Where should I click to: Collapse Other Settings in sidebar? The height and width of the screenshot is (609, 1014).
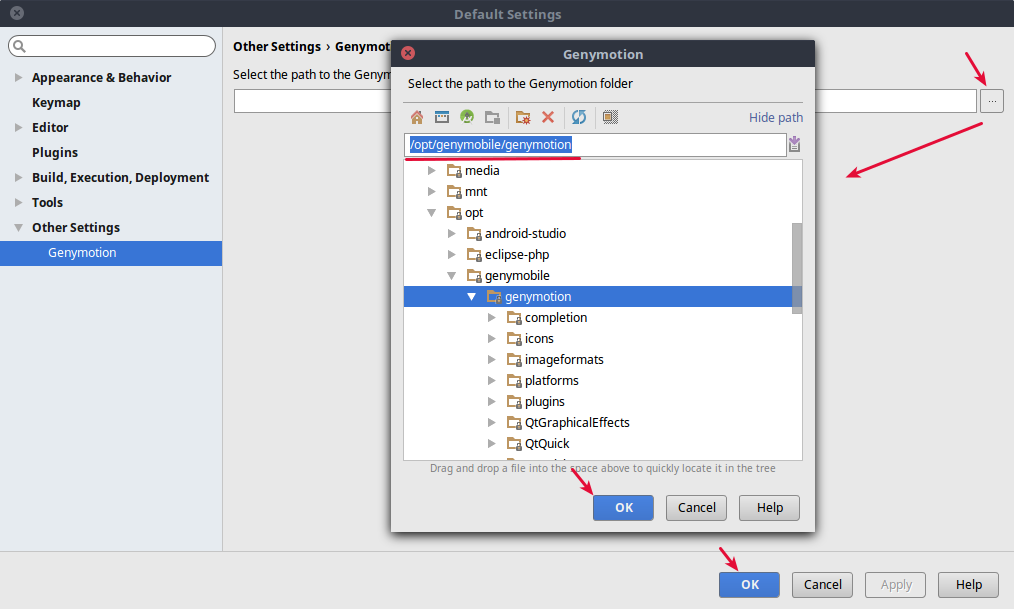(x=18, y=228)
